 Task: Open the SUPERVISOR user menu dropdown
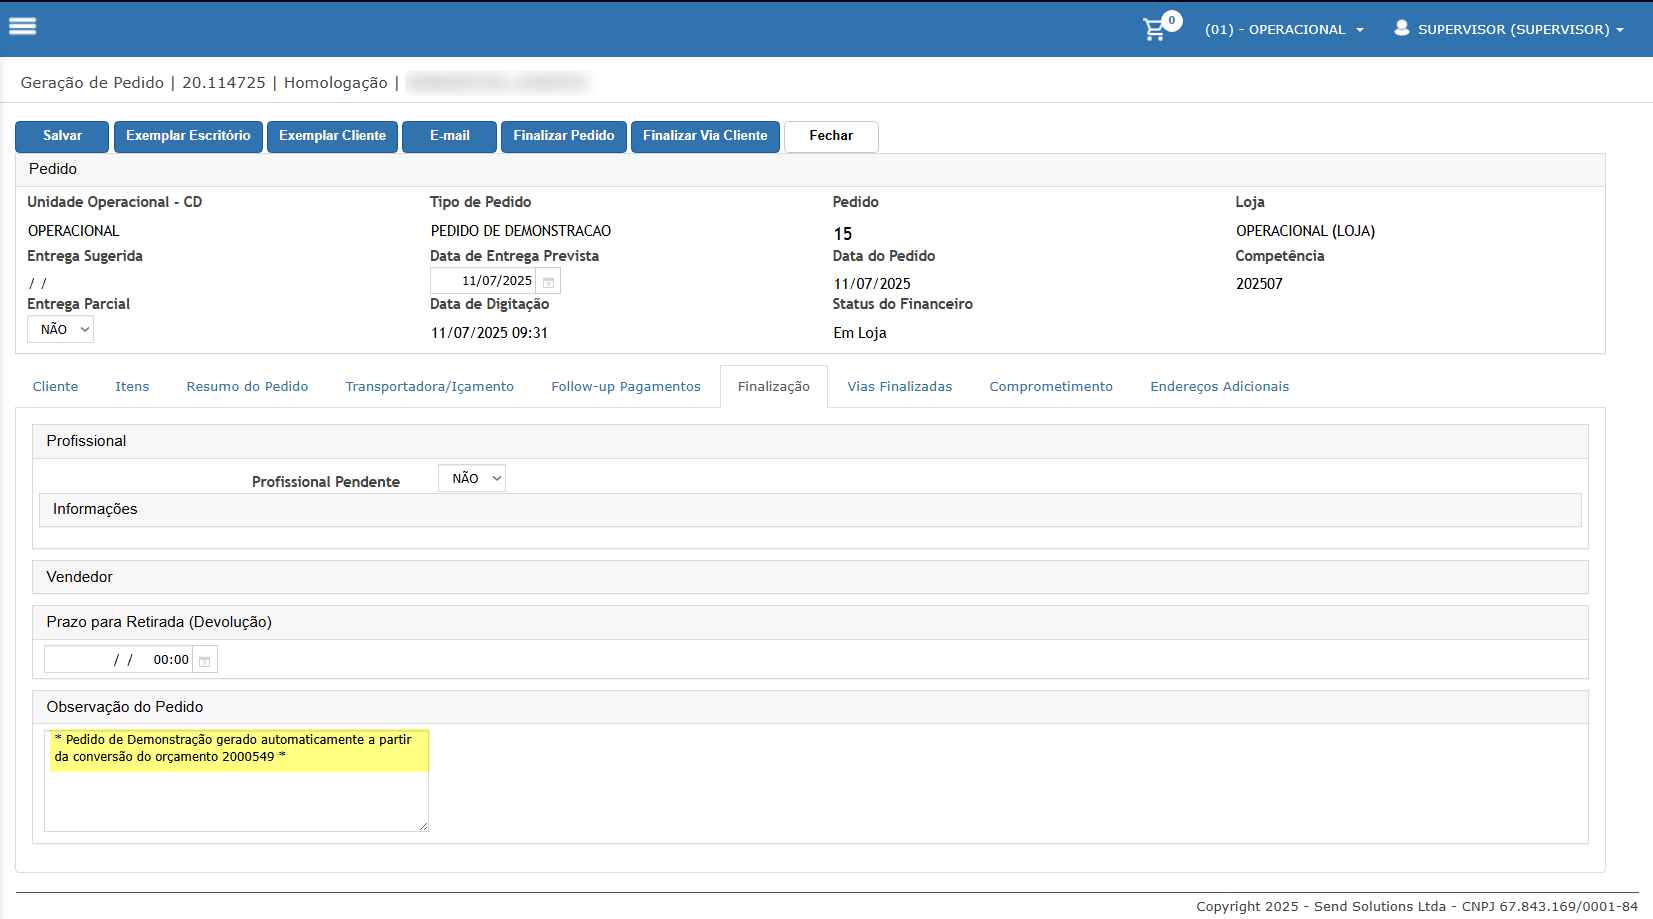[x=1520, y=30]
